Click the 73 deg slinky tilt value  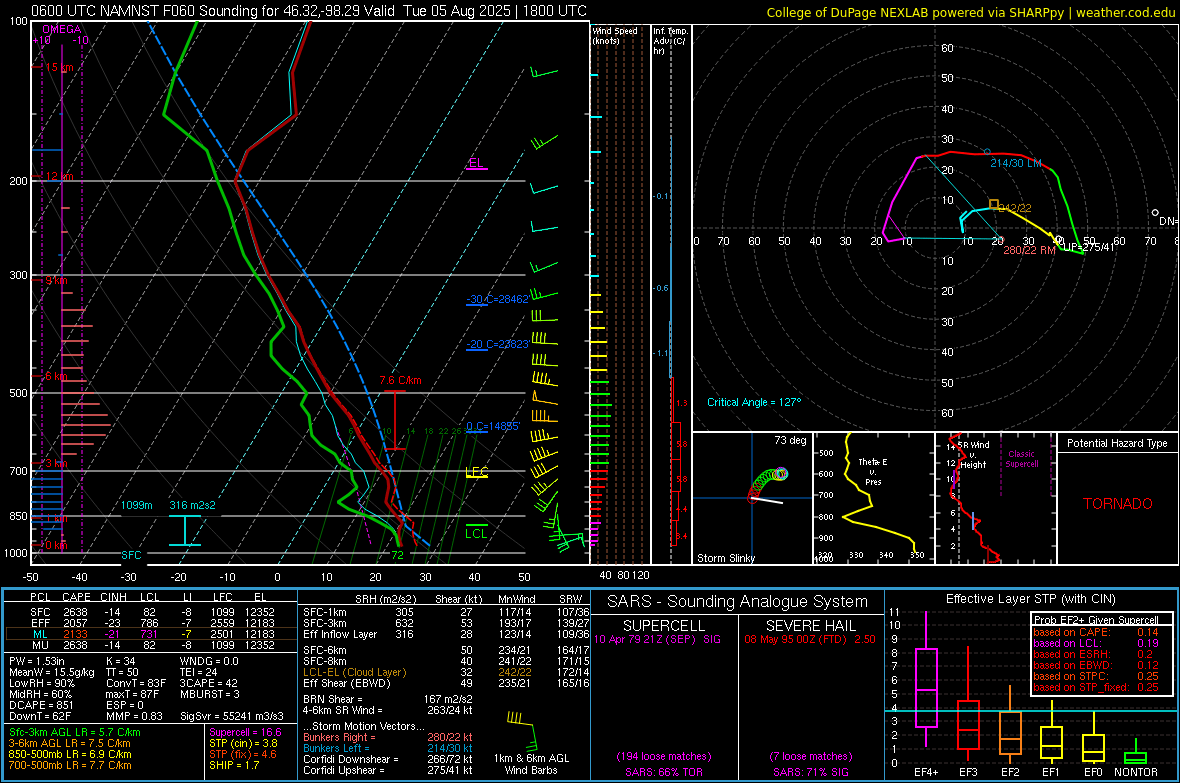[x=790, y=440]
